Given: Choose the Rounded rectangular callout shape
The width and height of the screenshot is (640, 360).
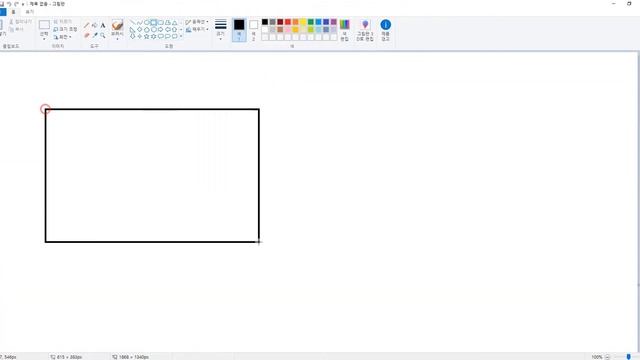Looking at the screenshot, I should point(161,36).
